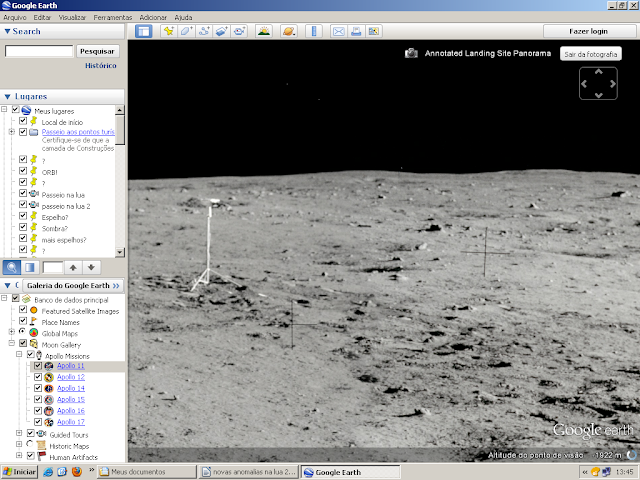Click the Pesquisar search button
The image size is (640, 480).
click(98, 51)
